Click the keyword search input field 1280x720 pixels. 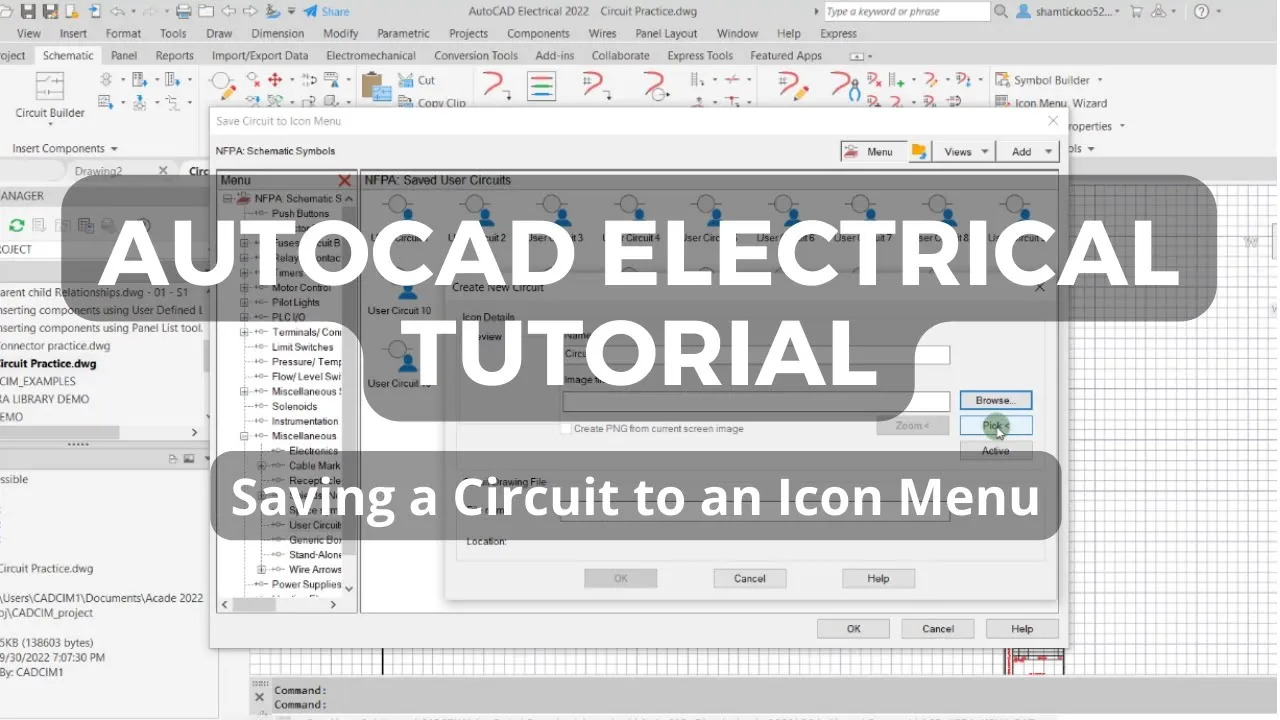907,11
